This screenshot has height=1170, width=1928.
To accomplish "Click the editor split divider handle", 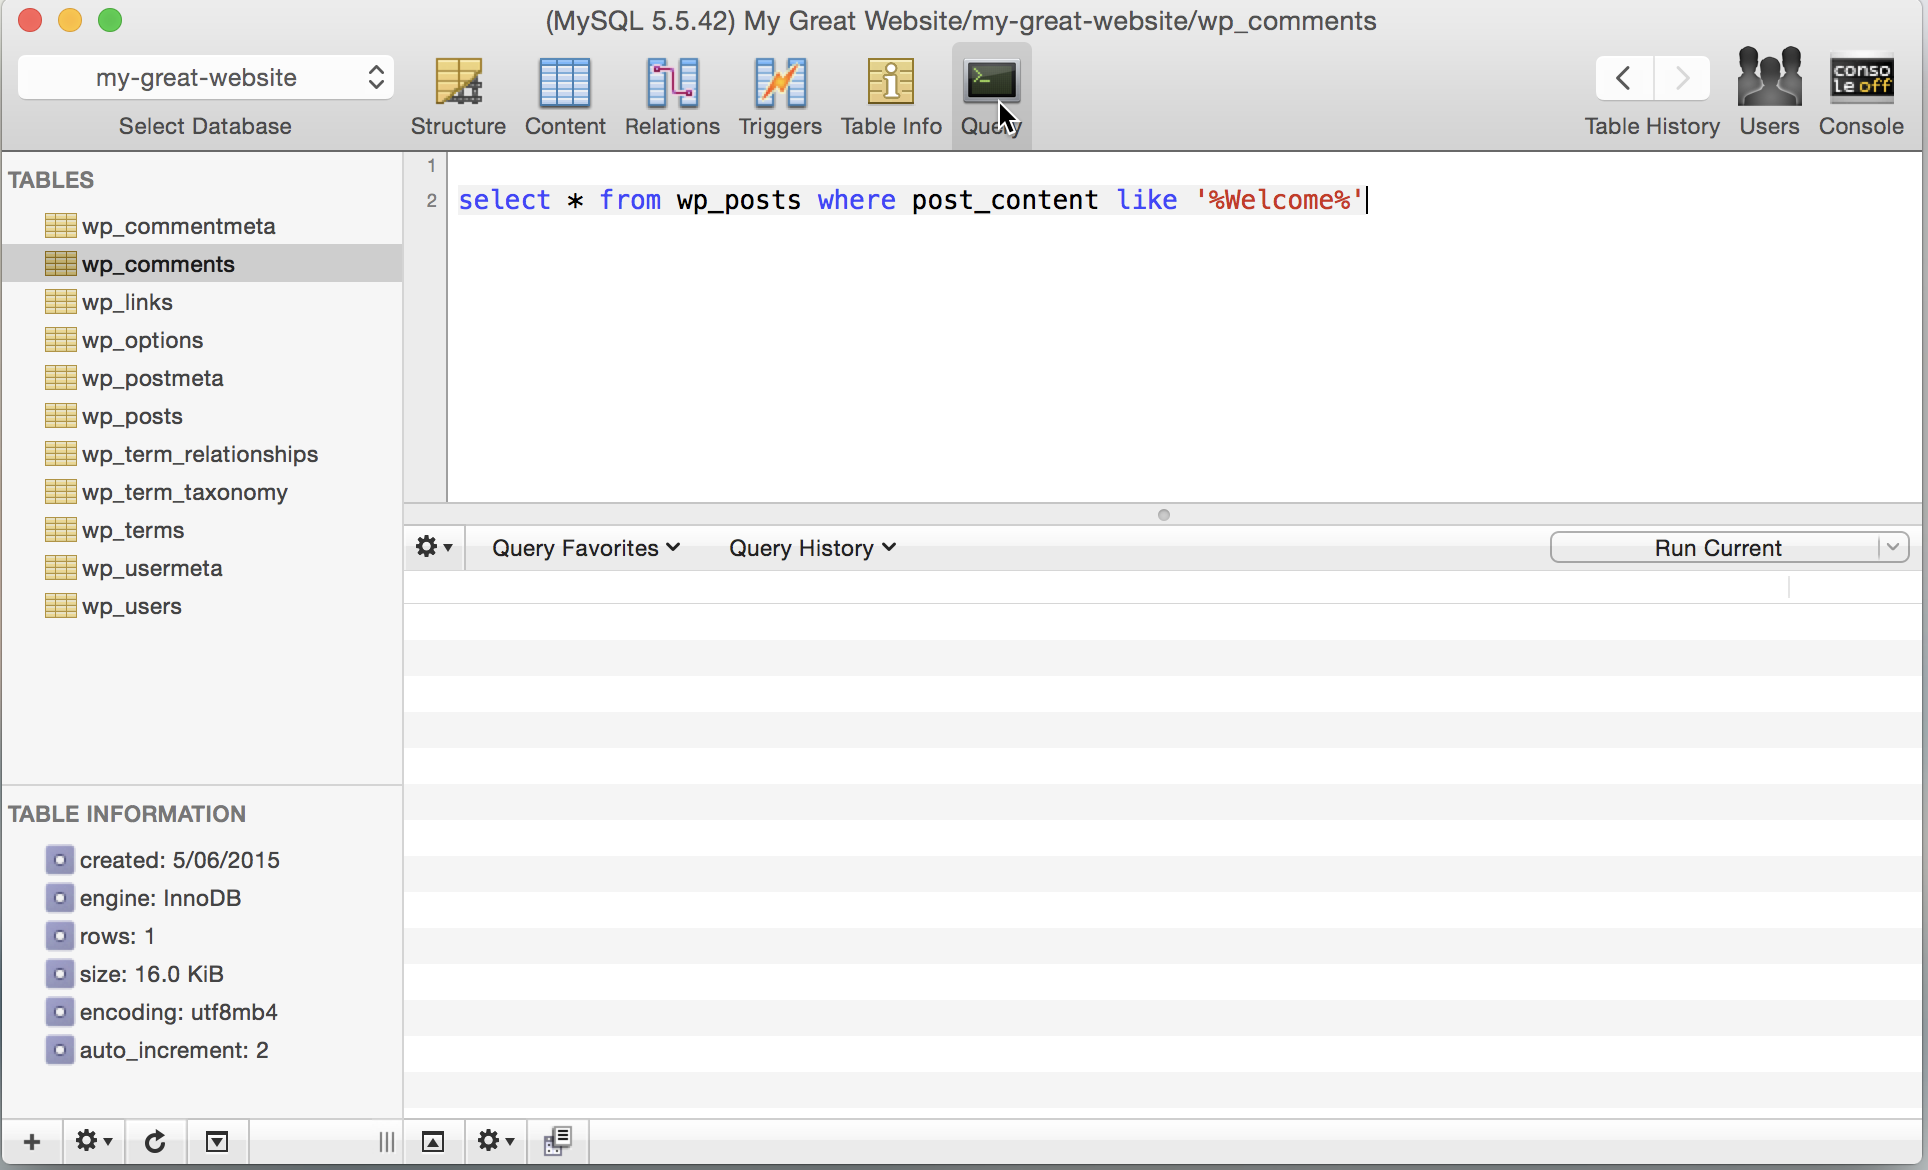I will tap(1163, 515).
